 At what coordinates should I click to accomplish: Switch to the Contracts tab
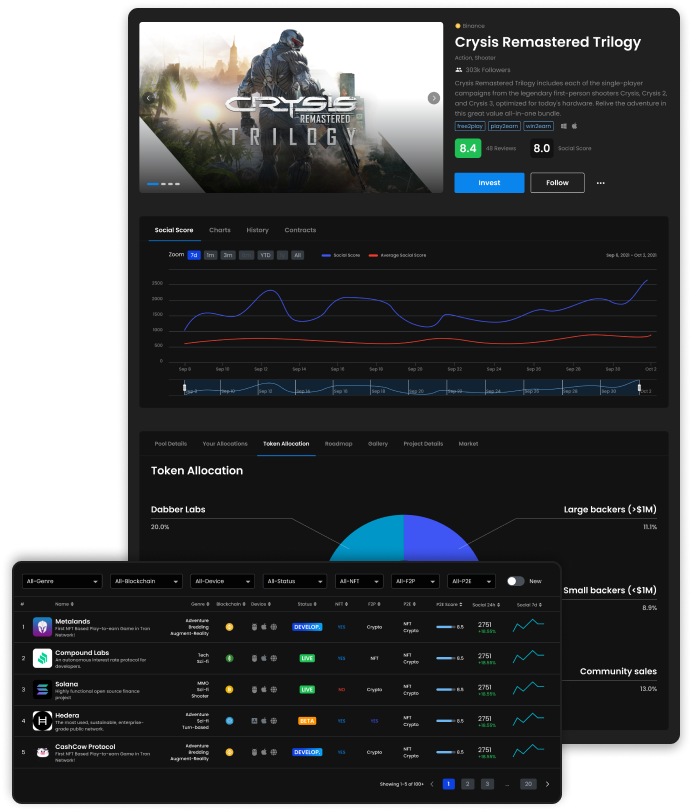pyautogui.click(x=300, y=230)
